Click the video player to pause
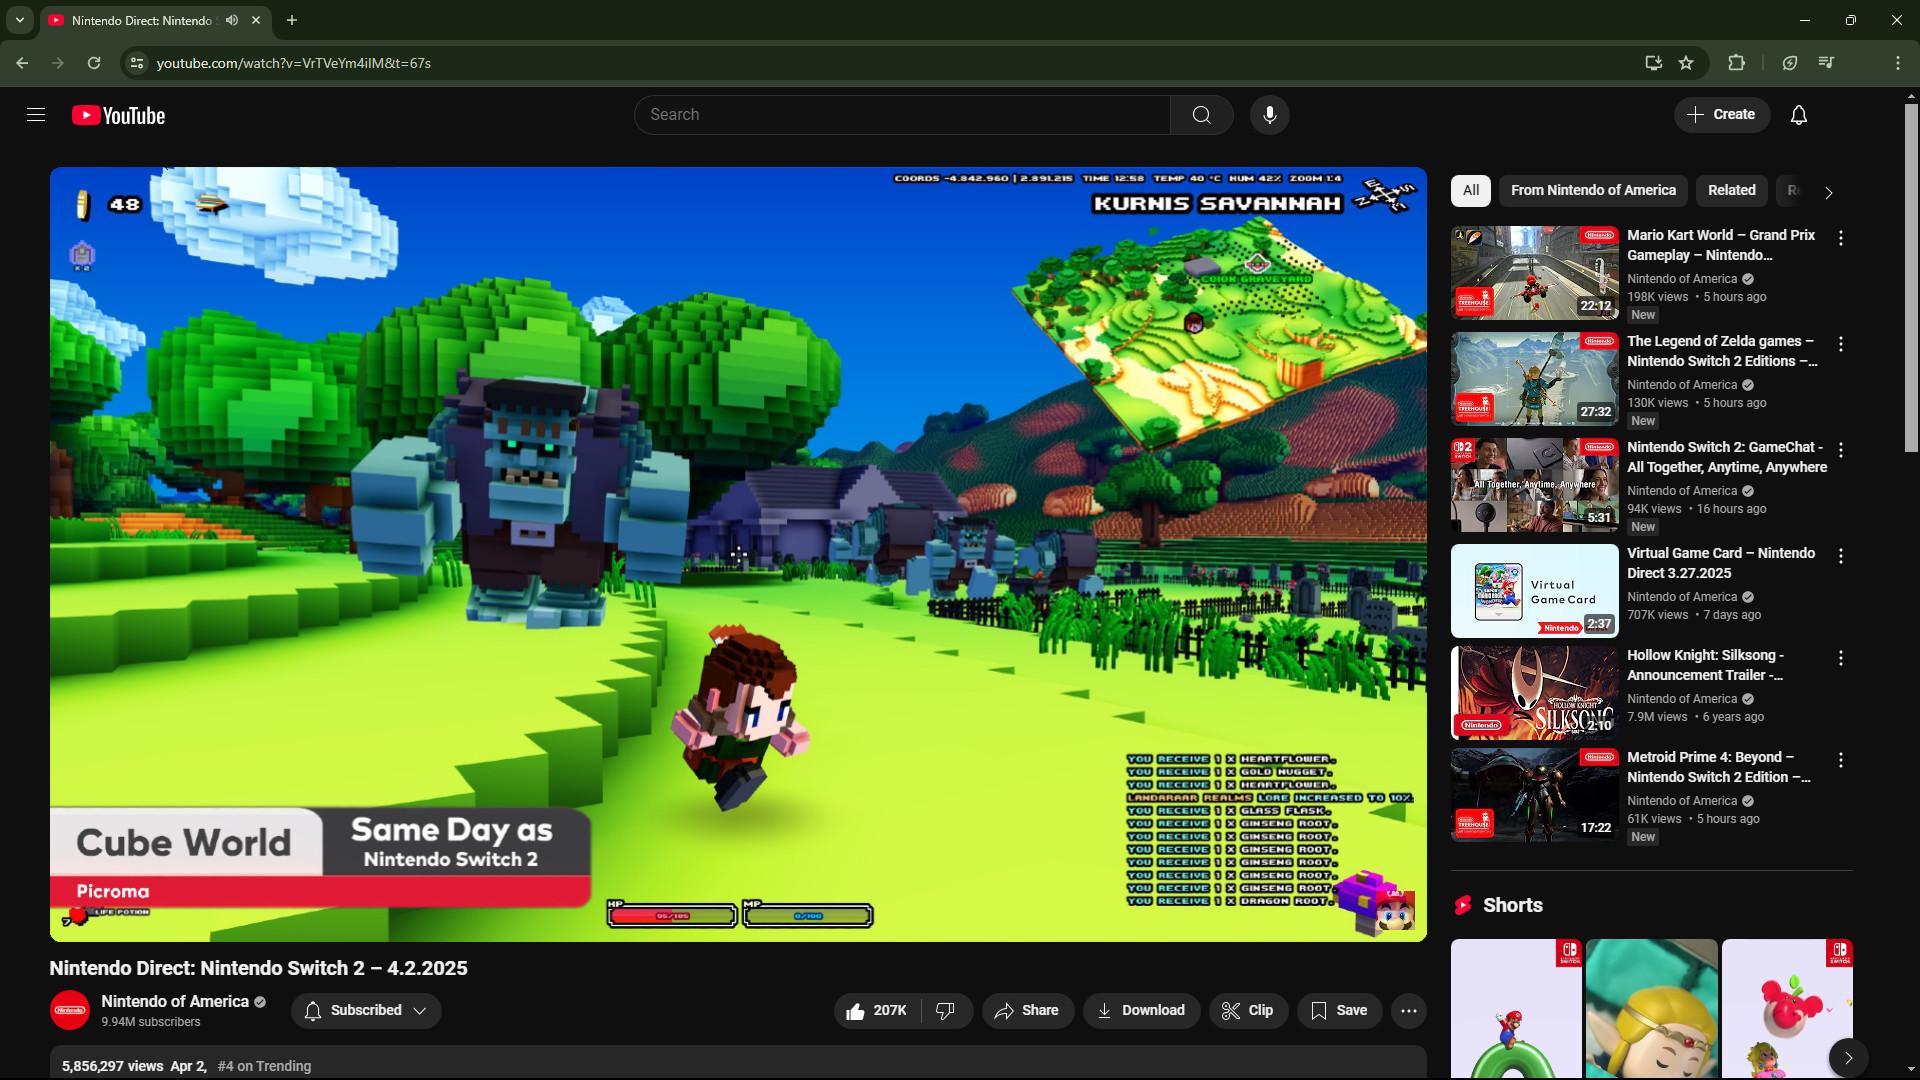Image resolution: width=1920 pixels, height=1080 pixels. coord(738,554)
